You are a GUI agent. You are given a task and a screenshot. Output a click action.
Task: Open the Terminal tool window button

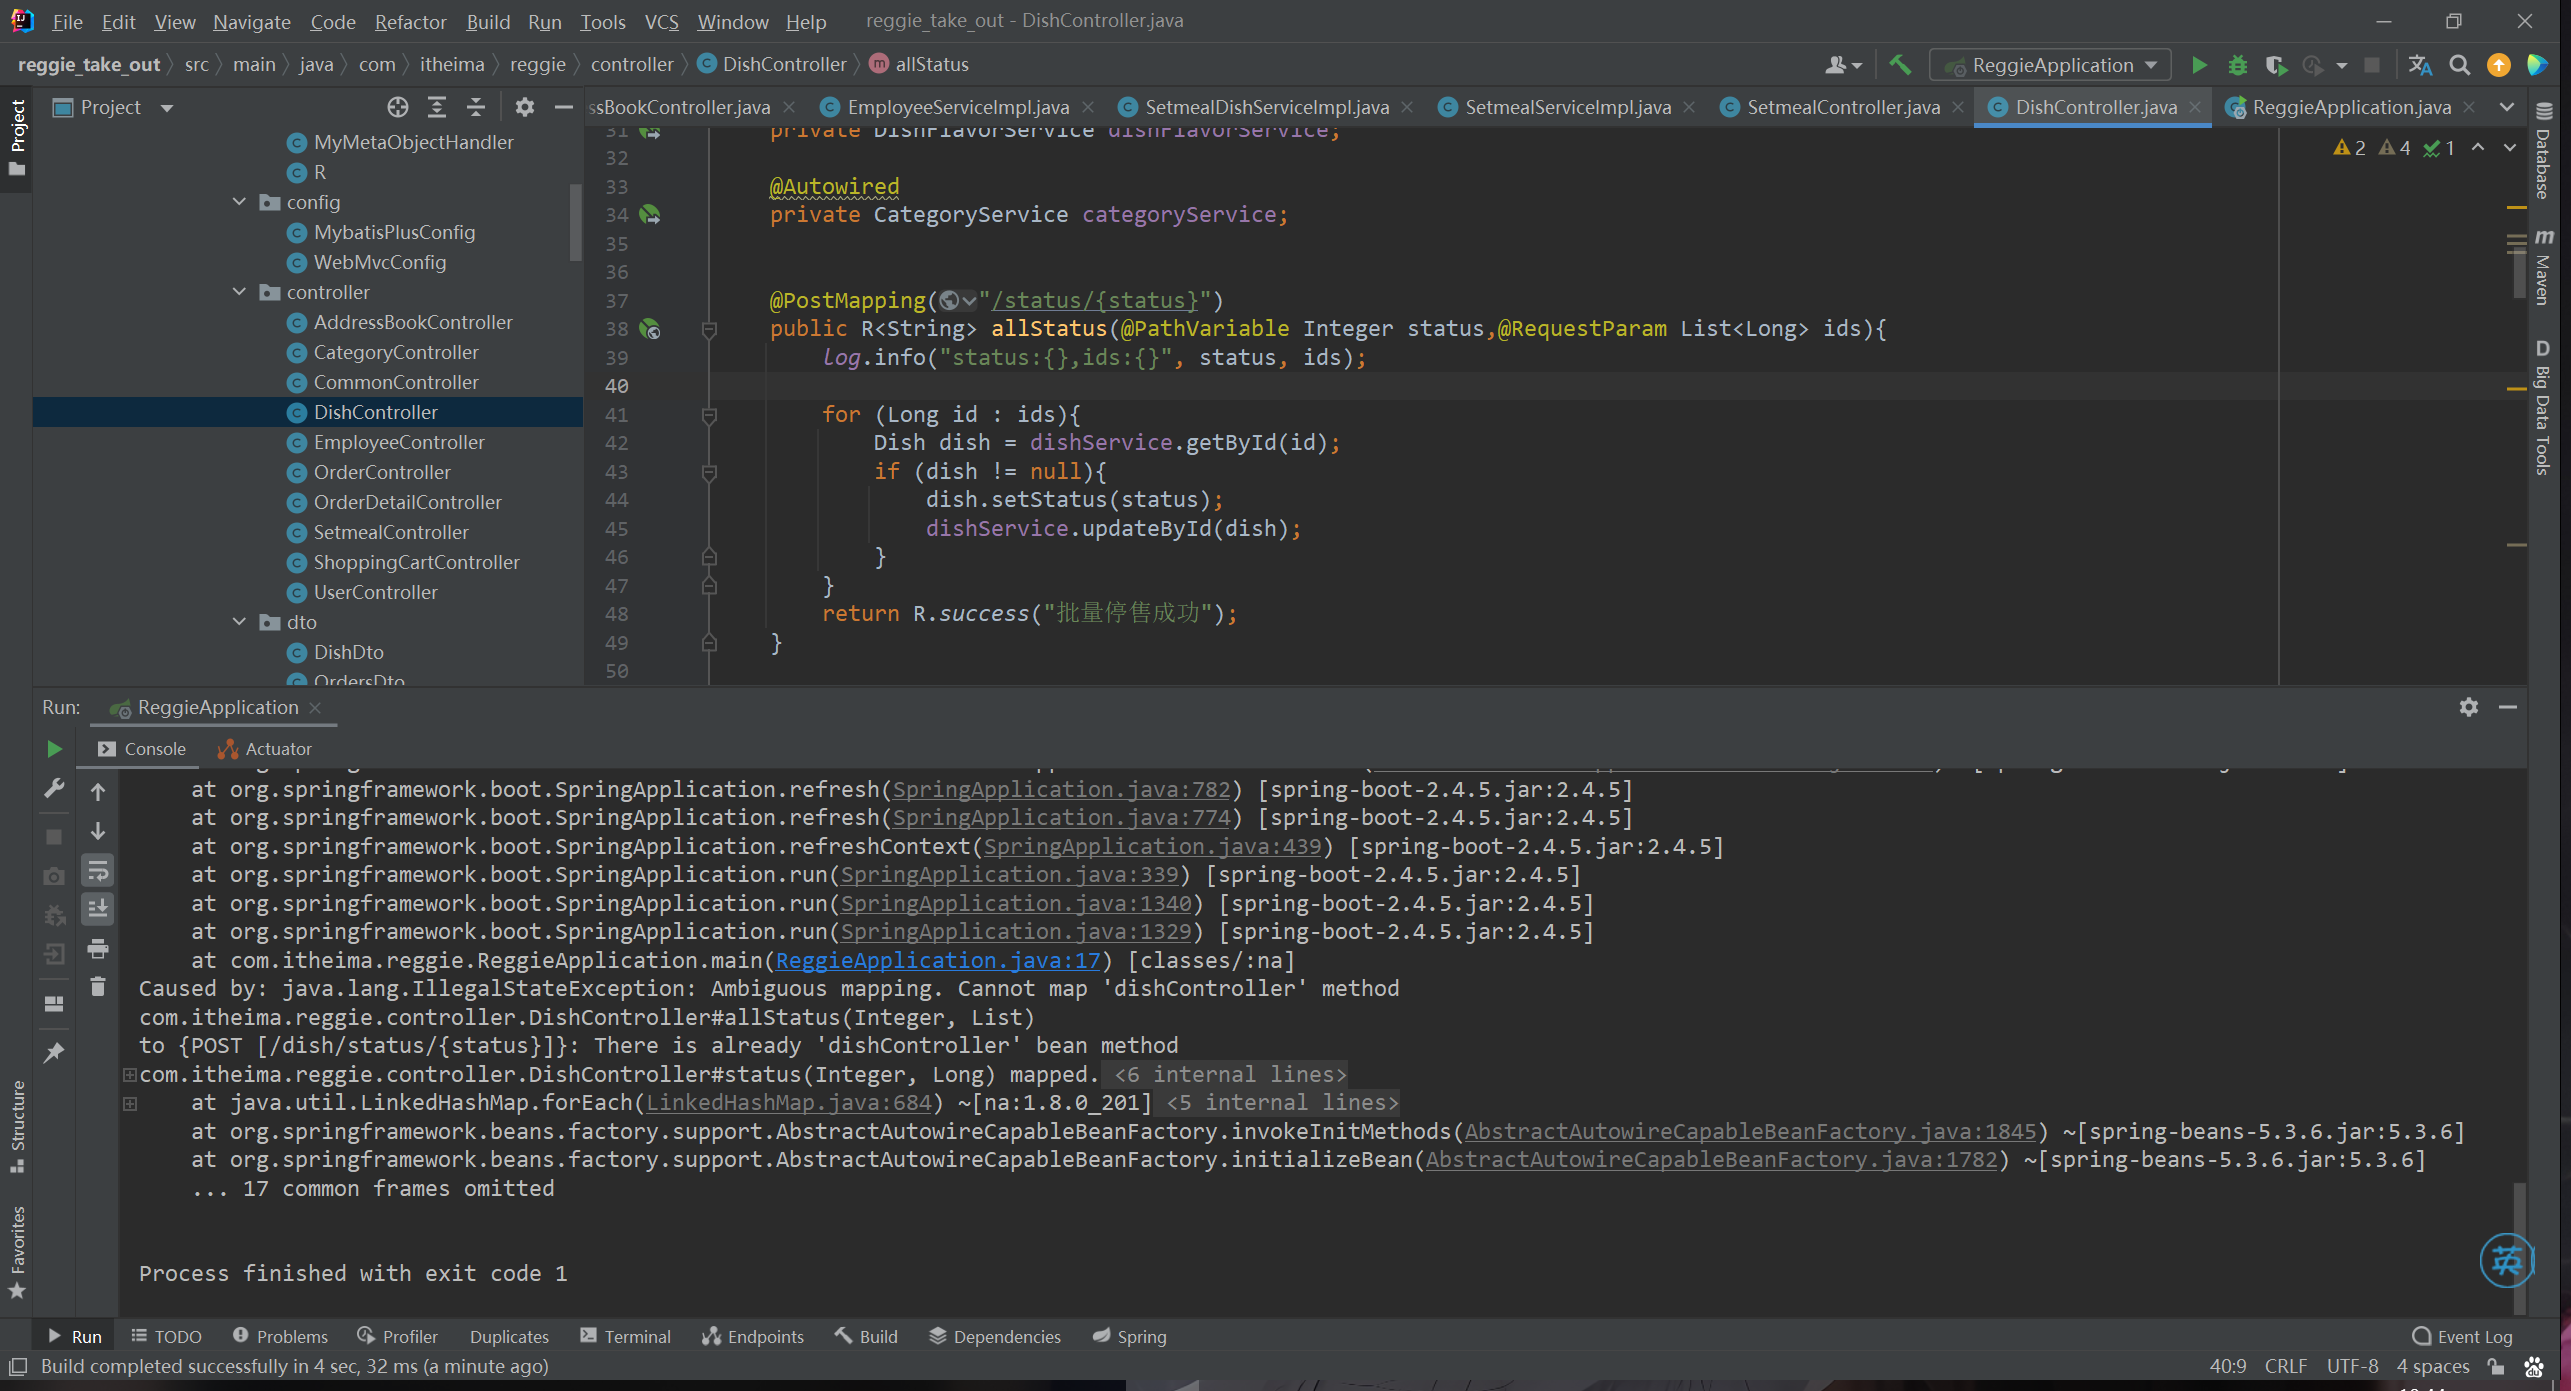click(625, 1336)
